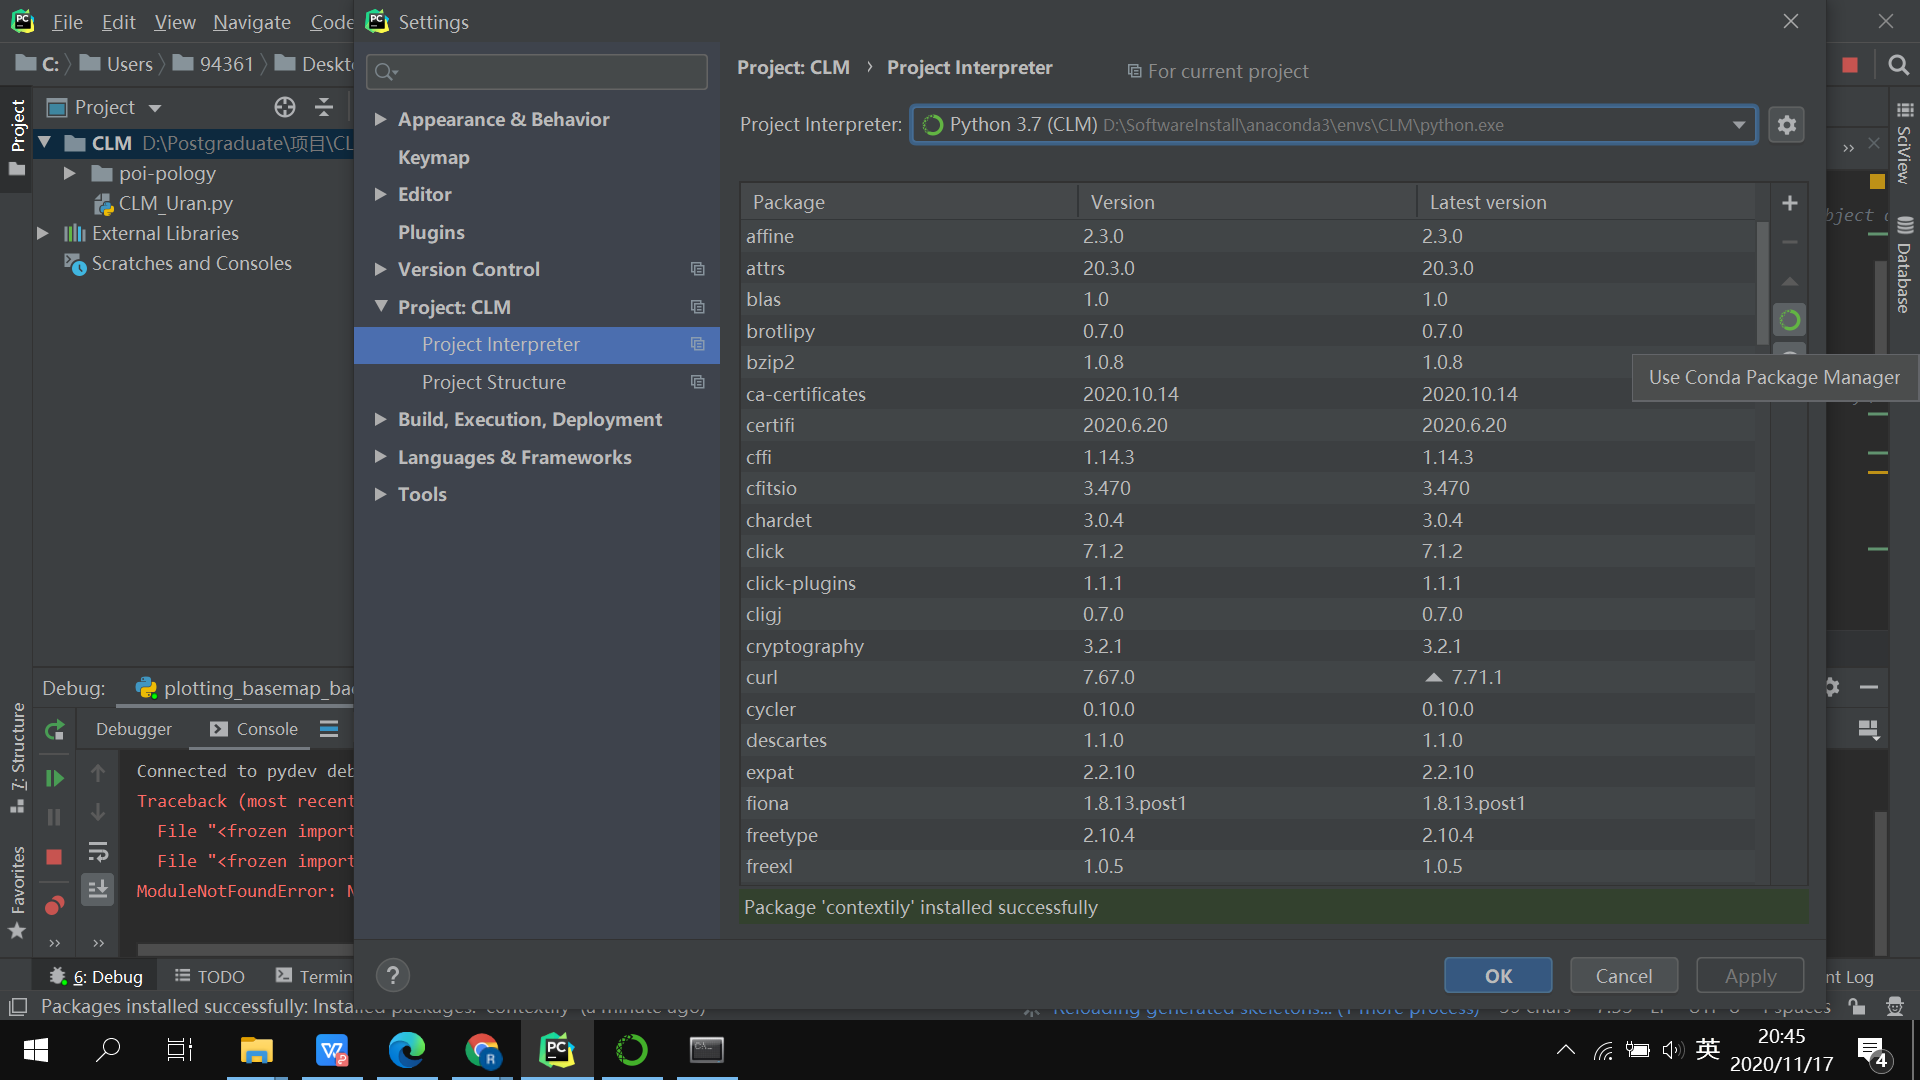Open Microsoft Edge from the taskbar
The image size is (1920, 1080).
pos(406,1050)
